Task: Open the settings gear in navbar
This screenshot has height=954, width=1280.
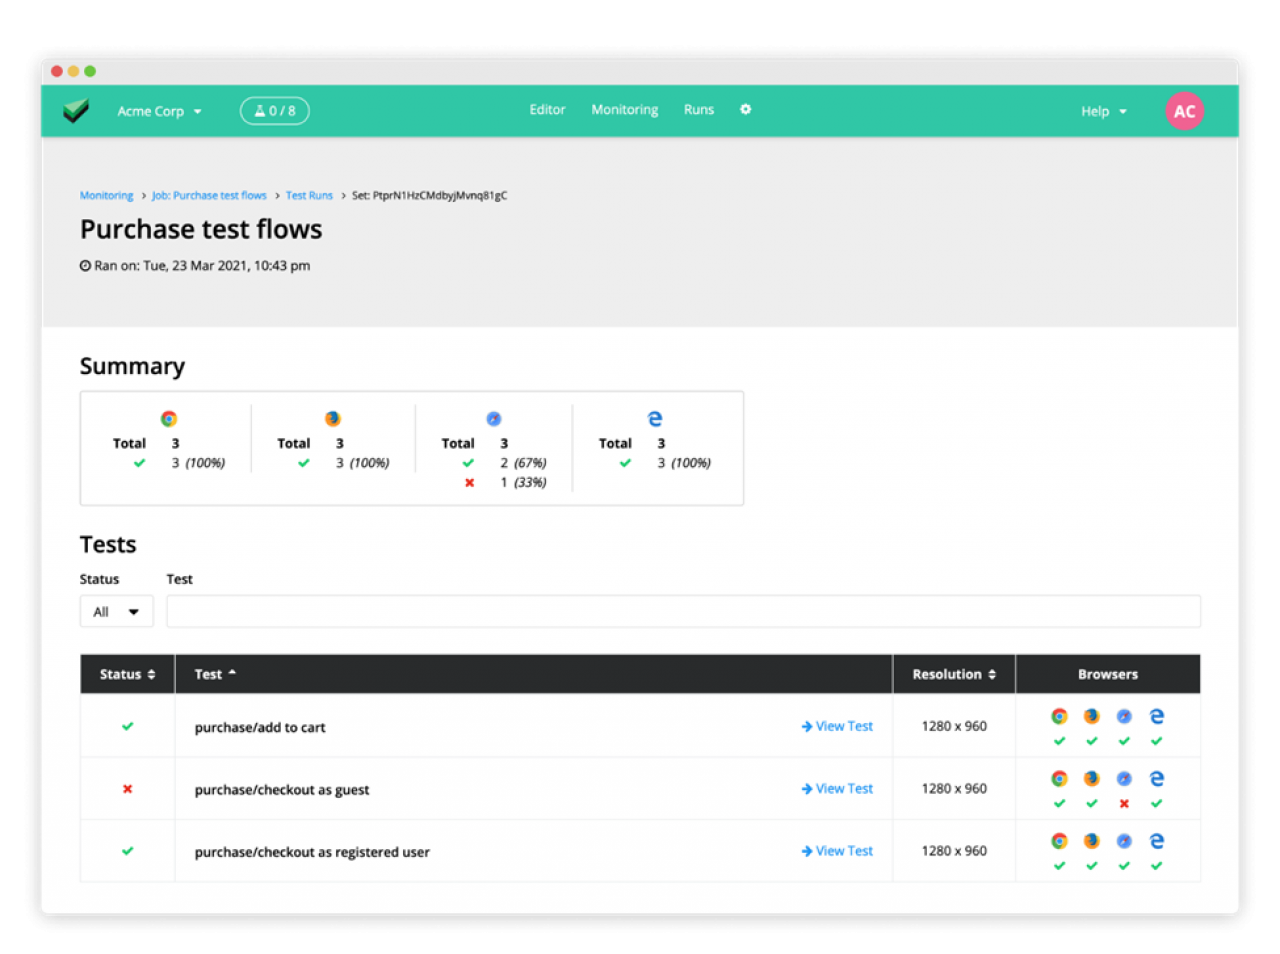Action: pos(745,110)
